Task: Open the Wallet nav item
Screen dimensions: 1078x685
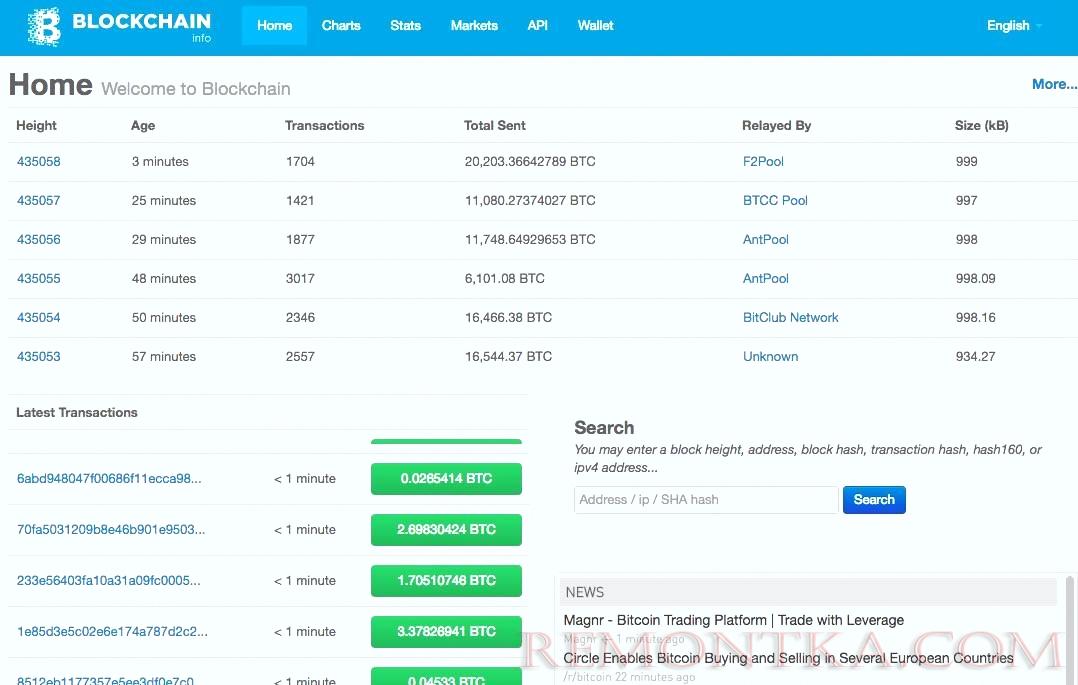Action: pyautogui.click(x=595, y=25)
